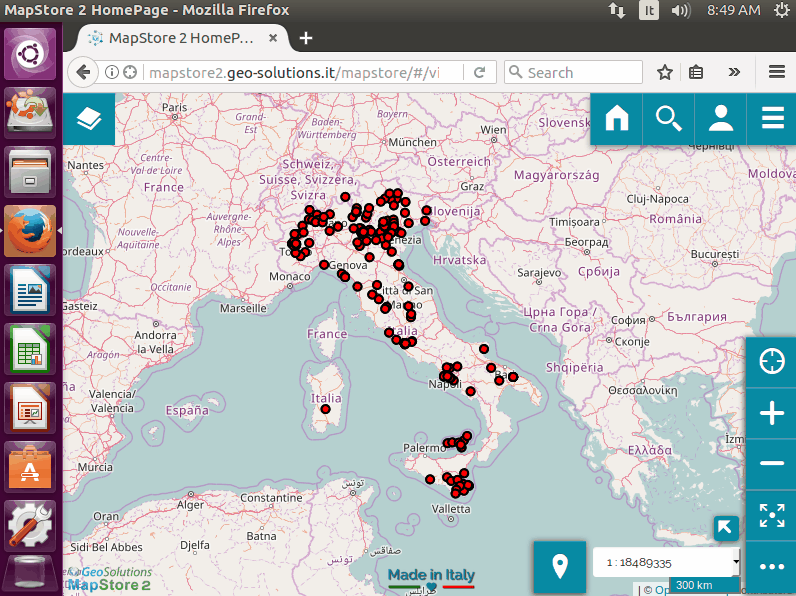Zoom to maximum extent icon

pyautogui.click(x=772, y=515)
